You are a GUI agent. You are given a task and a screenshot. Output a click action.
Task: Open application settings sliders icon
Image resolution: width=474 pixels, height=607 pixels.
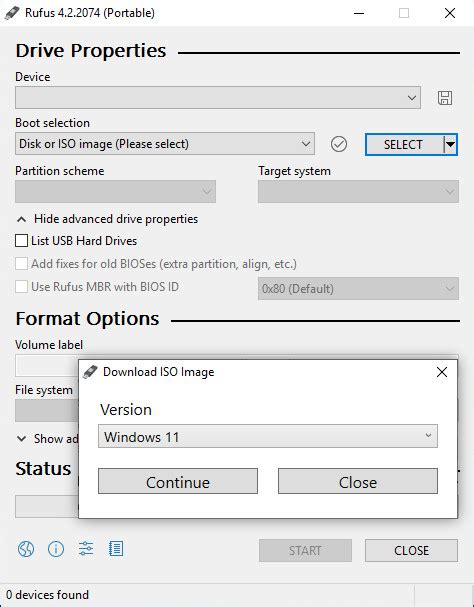pyautogui.click(x=86, y=549)
